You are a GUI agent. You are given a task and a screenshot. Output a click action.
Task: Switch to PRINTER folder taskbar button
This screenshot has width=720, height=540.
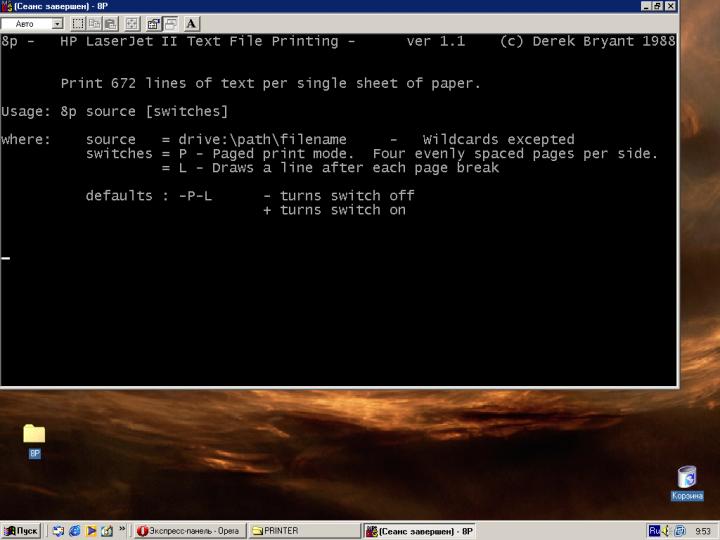[x=303, y=531]
